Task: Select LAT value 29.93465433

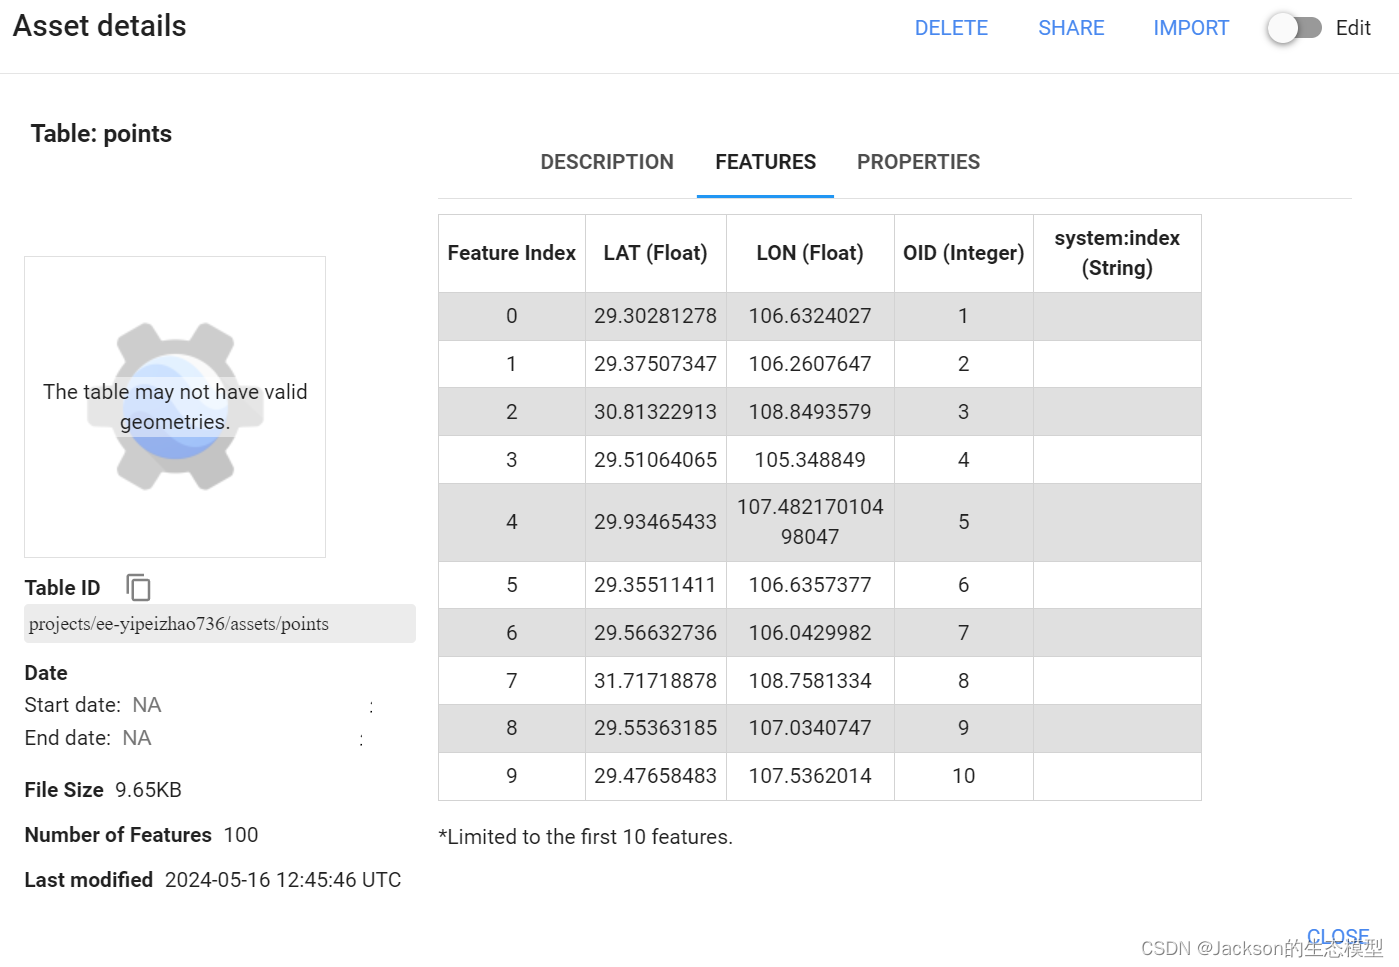Action: pos(655,522)
